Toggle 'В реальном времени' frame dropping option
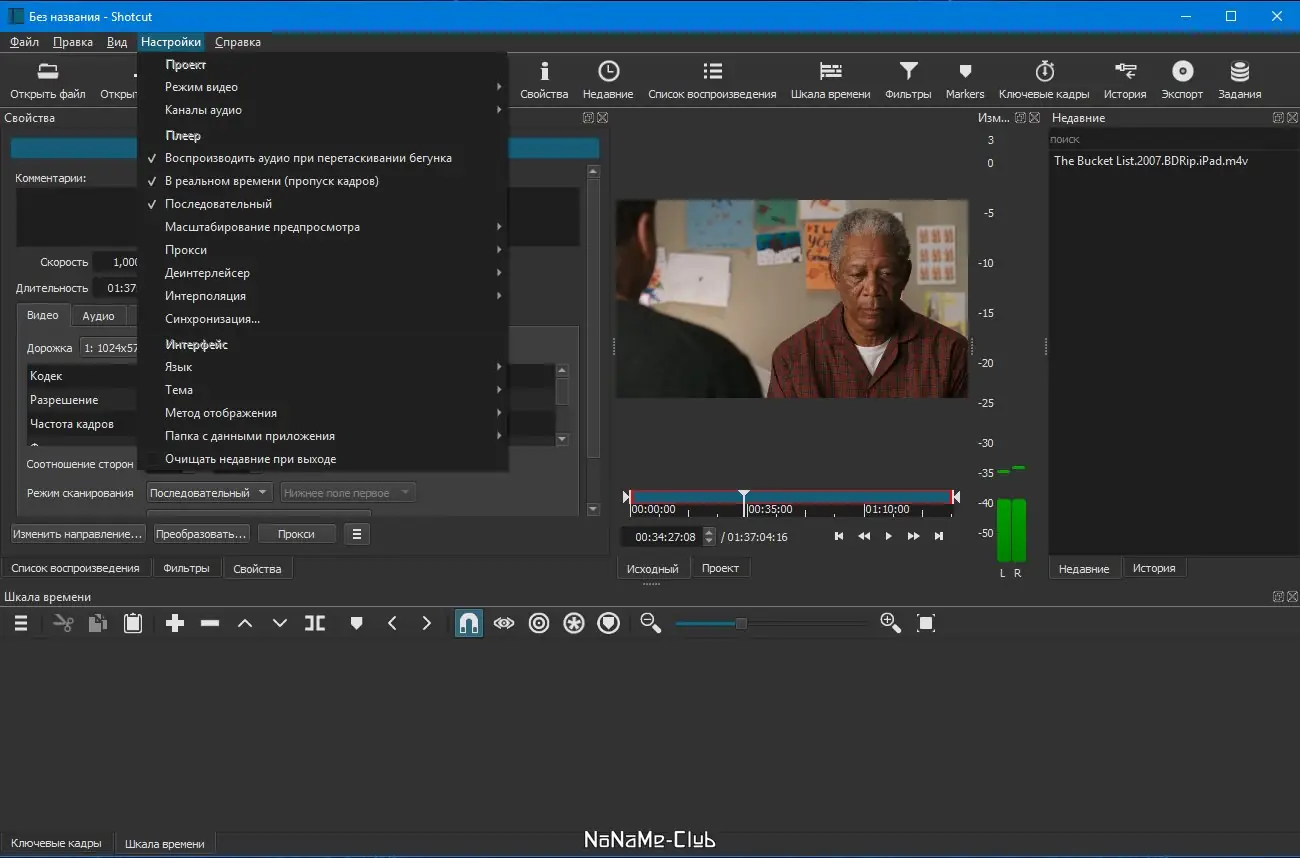The image size is (1300, 858). [271, 181]
